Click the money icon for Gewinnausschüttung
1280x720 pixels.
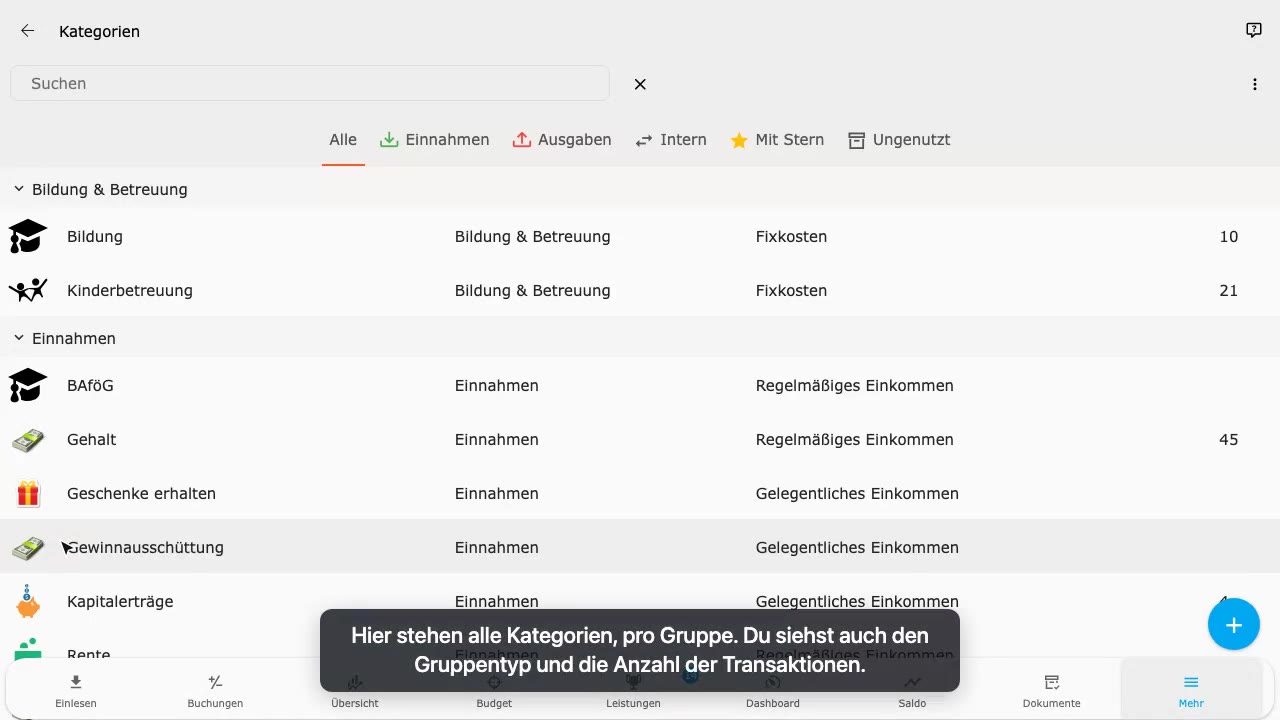tap(28, 548)
